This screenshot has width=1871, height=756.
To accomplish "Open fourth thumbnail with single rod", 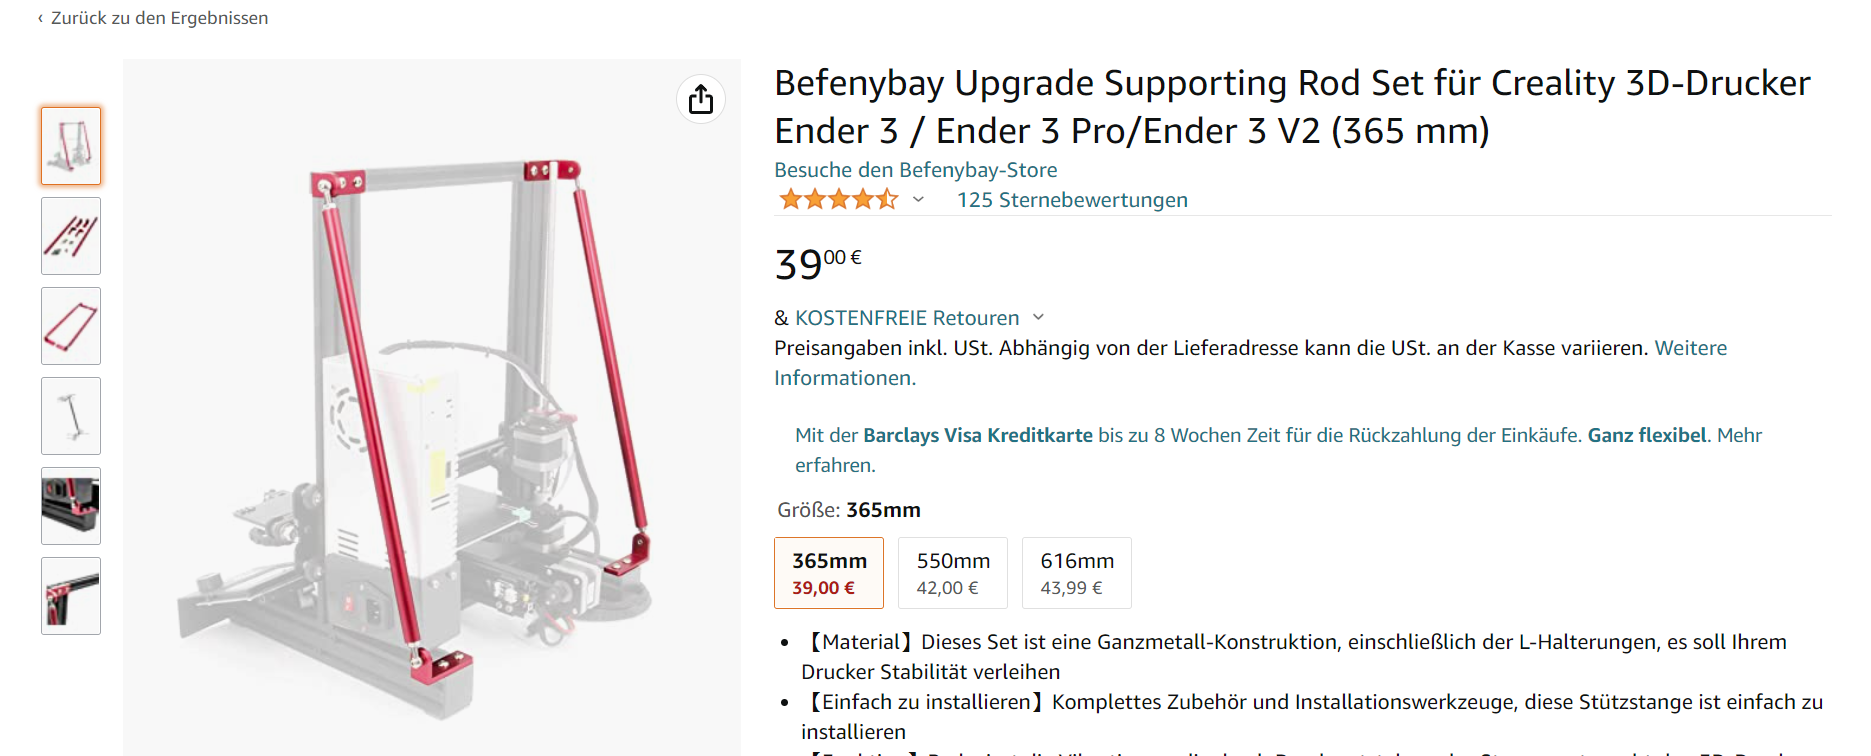I will coord(71,416).
